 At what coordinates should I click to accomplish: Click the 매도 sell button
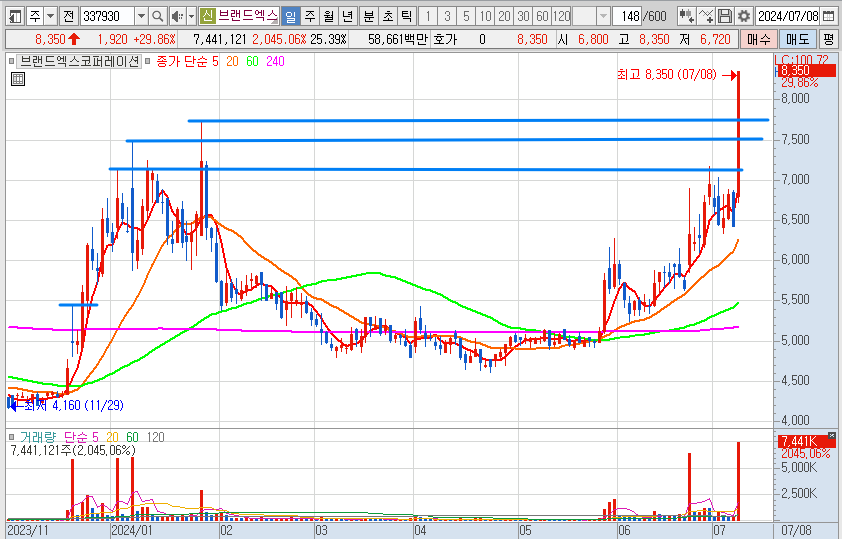click(797, 39)
